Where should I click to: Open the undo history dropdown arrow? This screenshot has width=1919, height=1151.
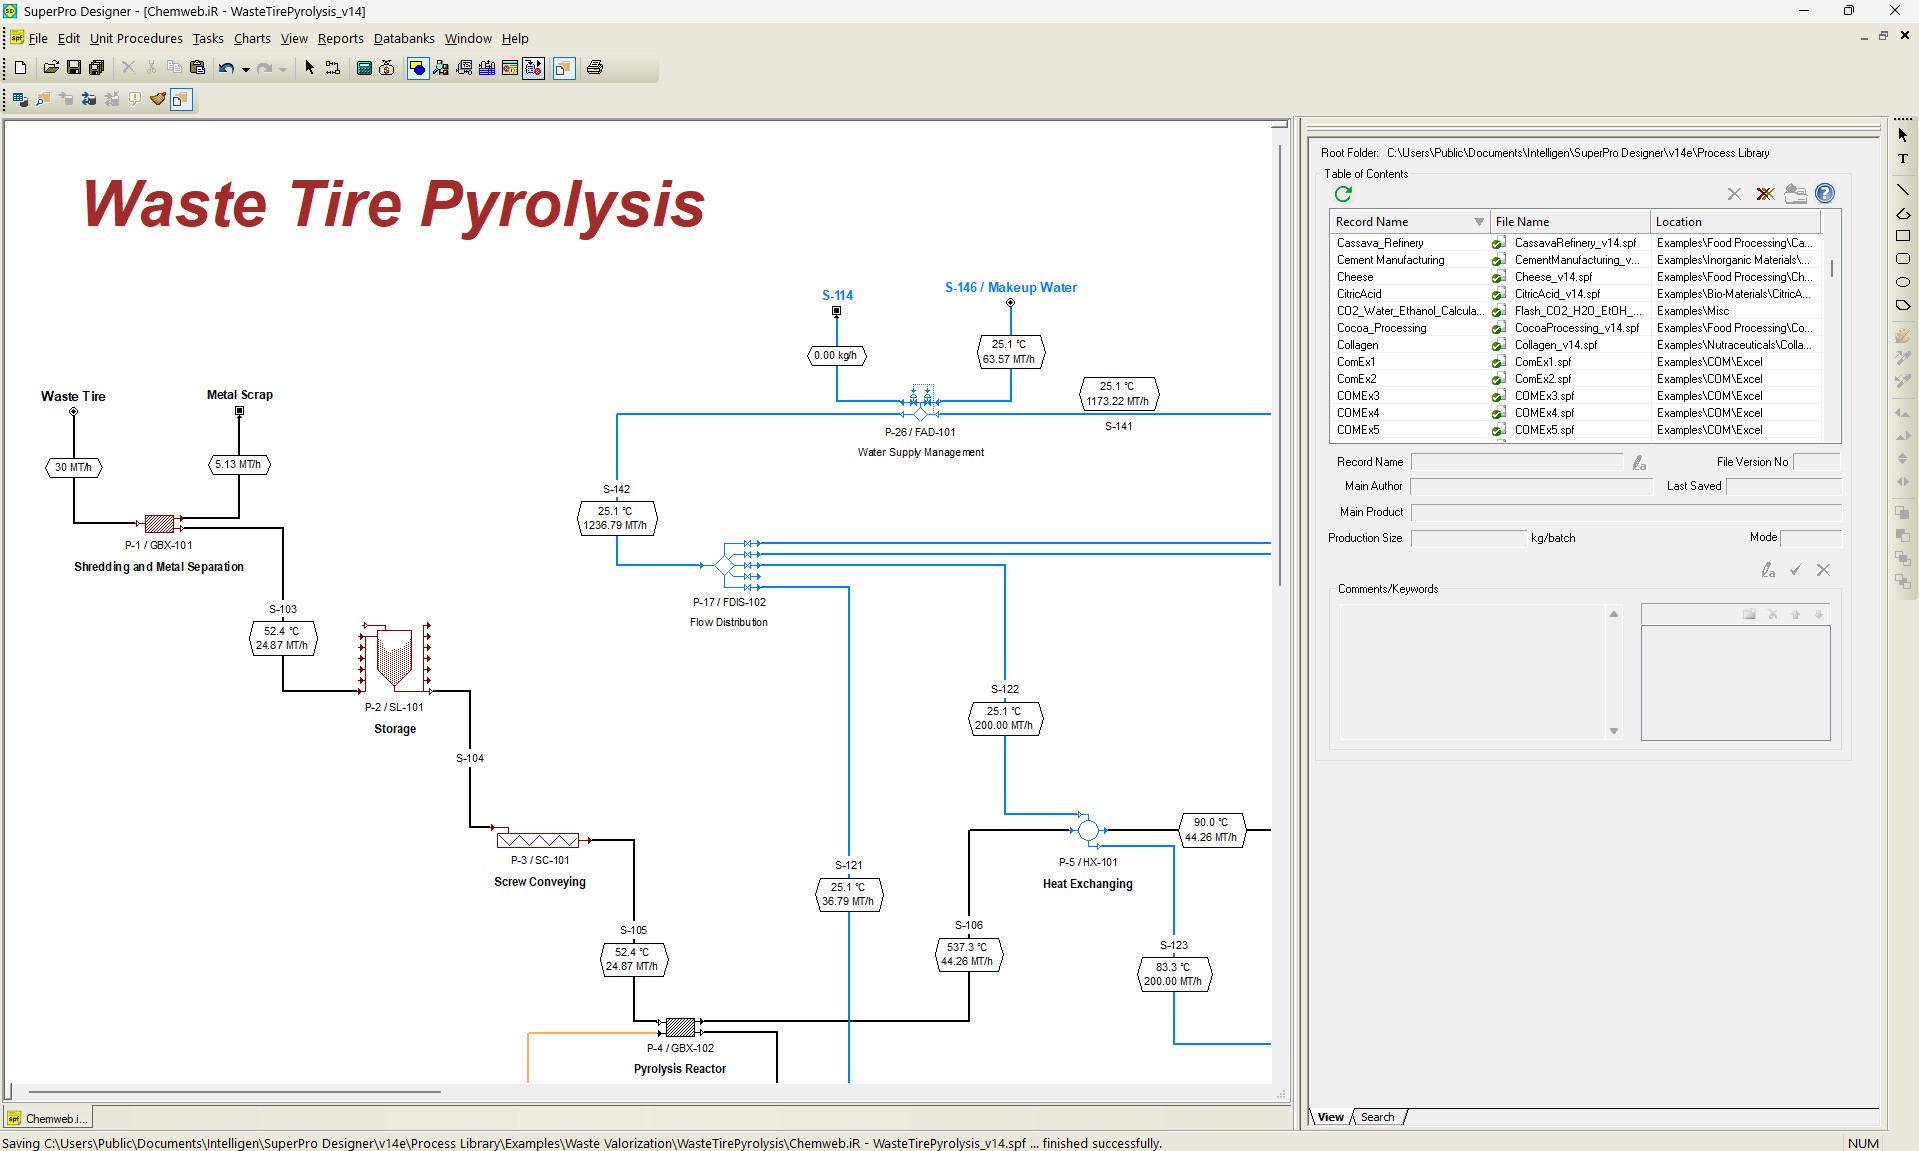[245, 69]
